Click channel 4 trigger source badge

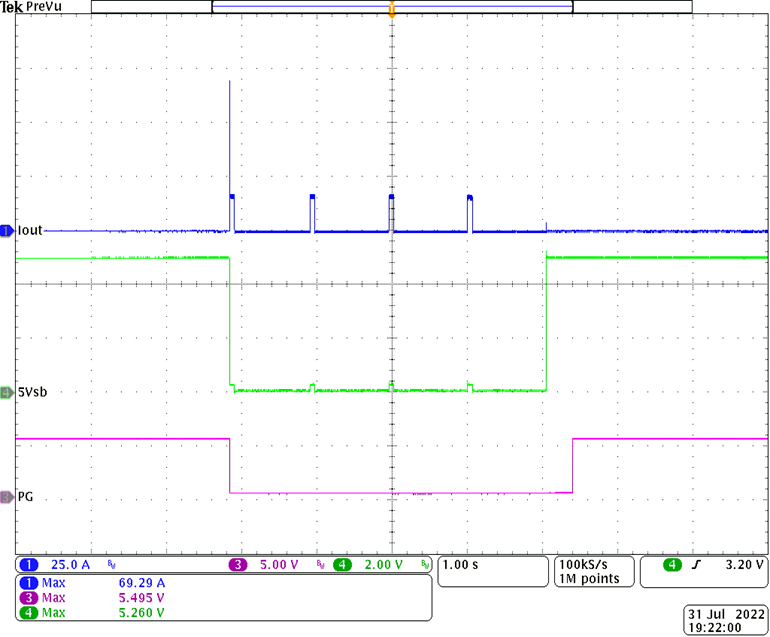pos(672,565)
